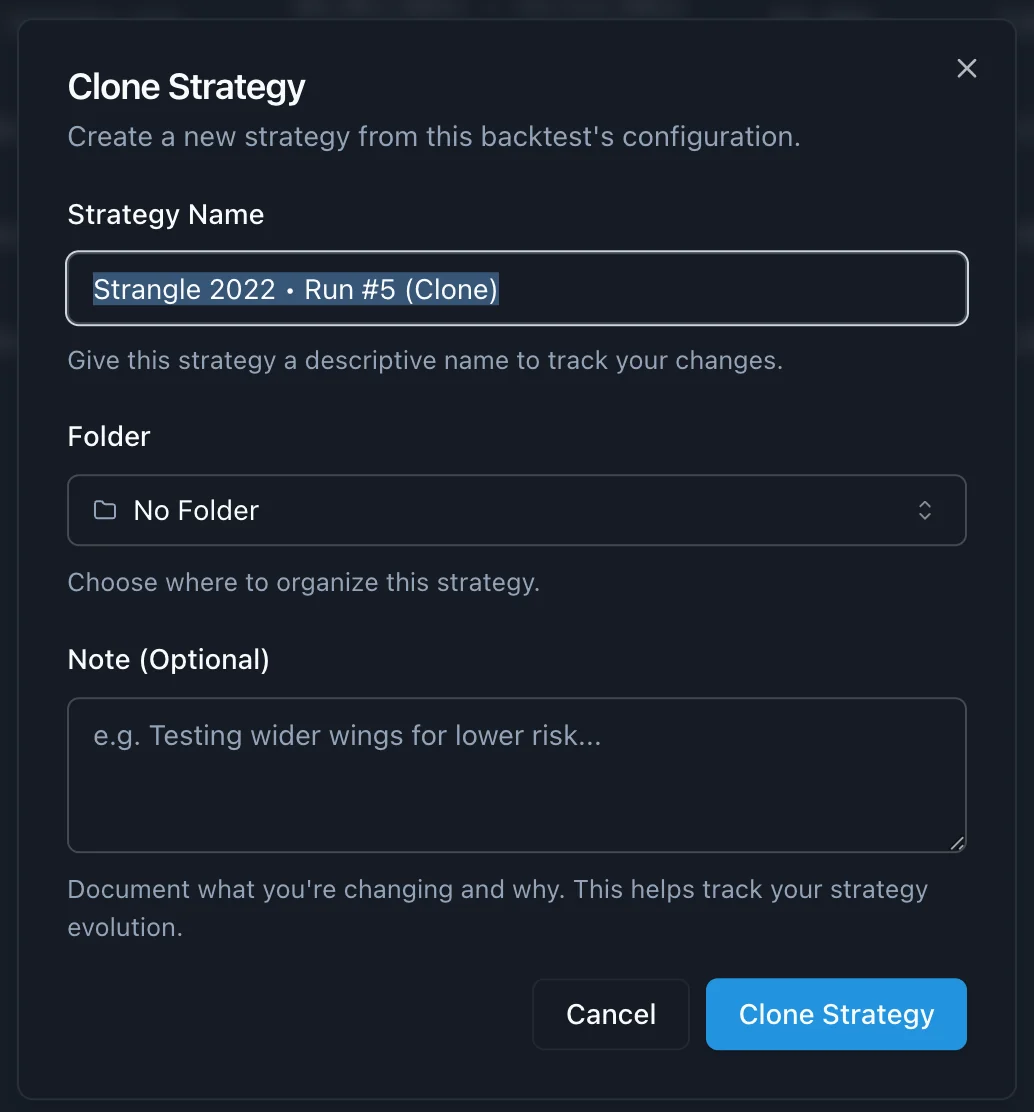Click the 'Give this strategy a descriptive name' hint
The width and height of the screenshot is (1034, 1112).
pyautogui.click(x=425, y=361)
